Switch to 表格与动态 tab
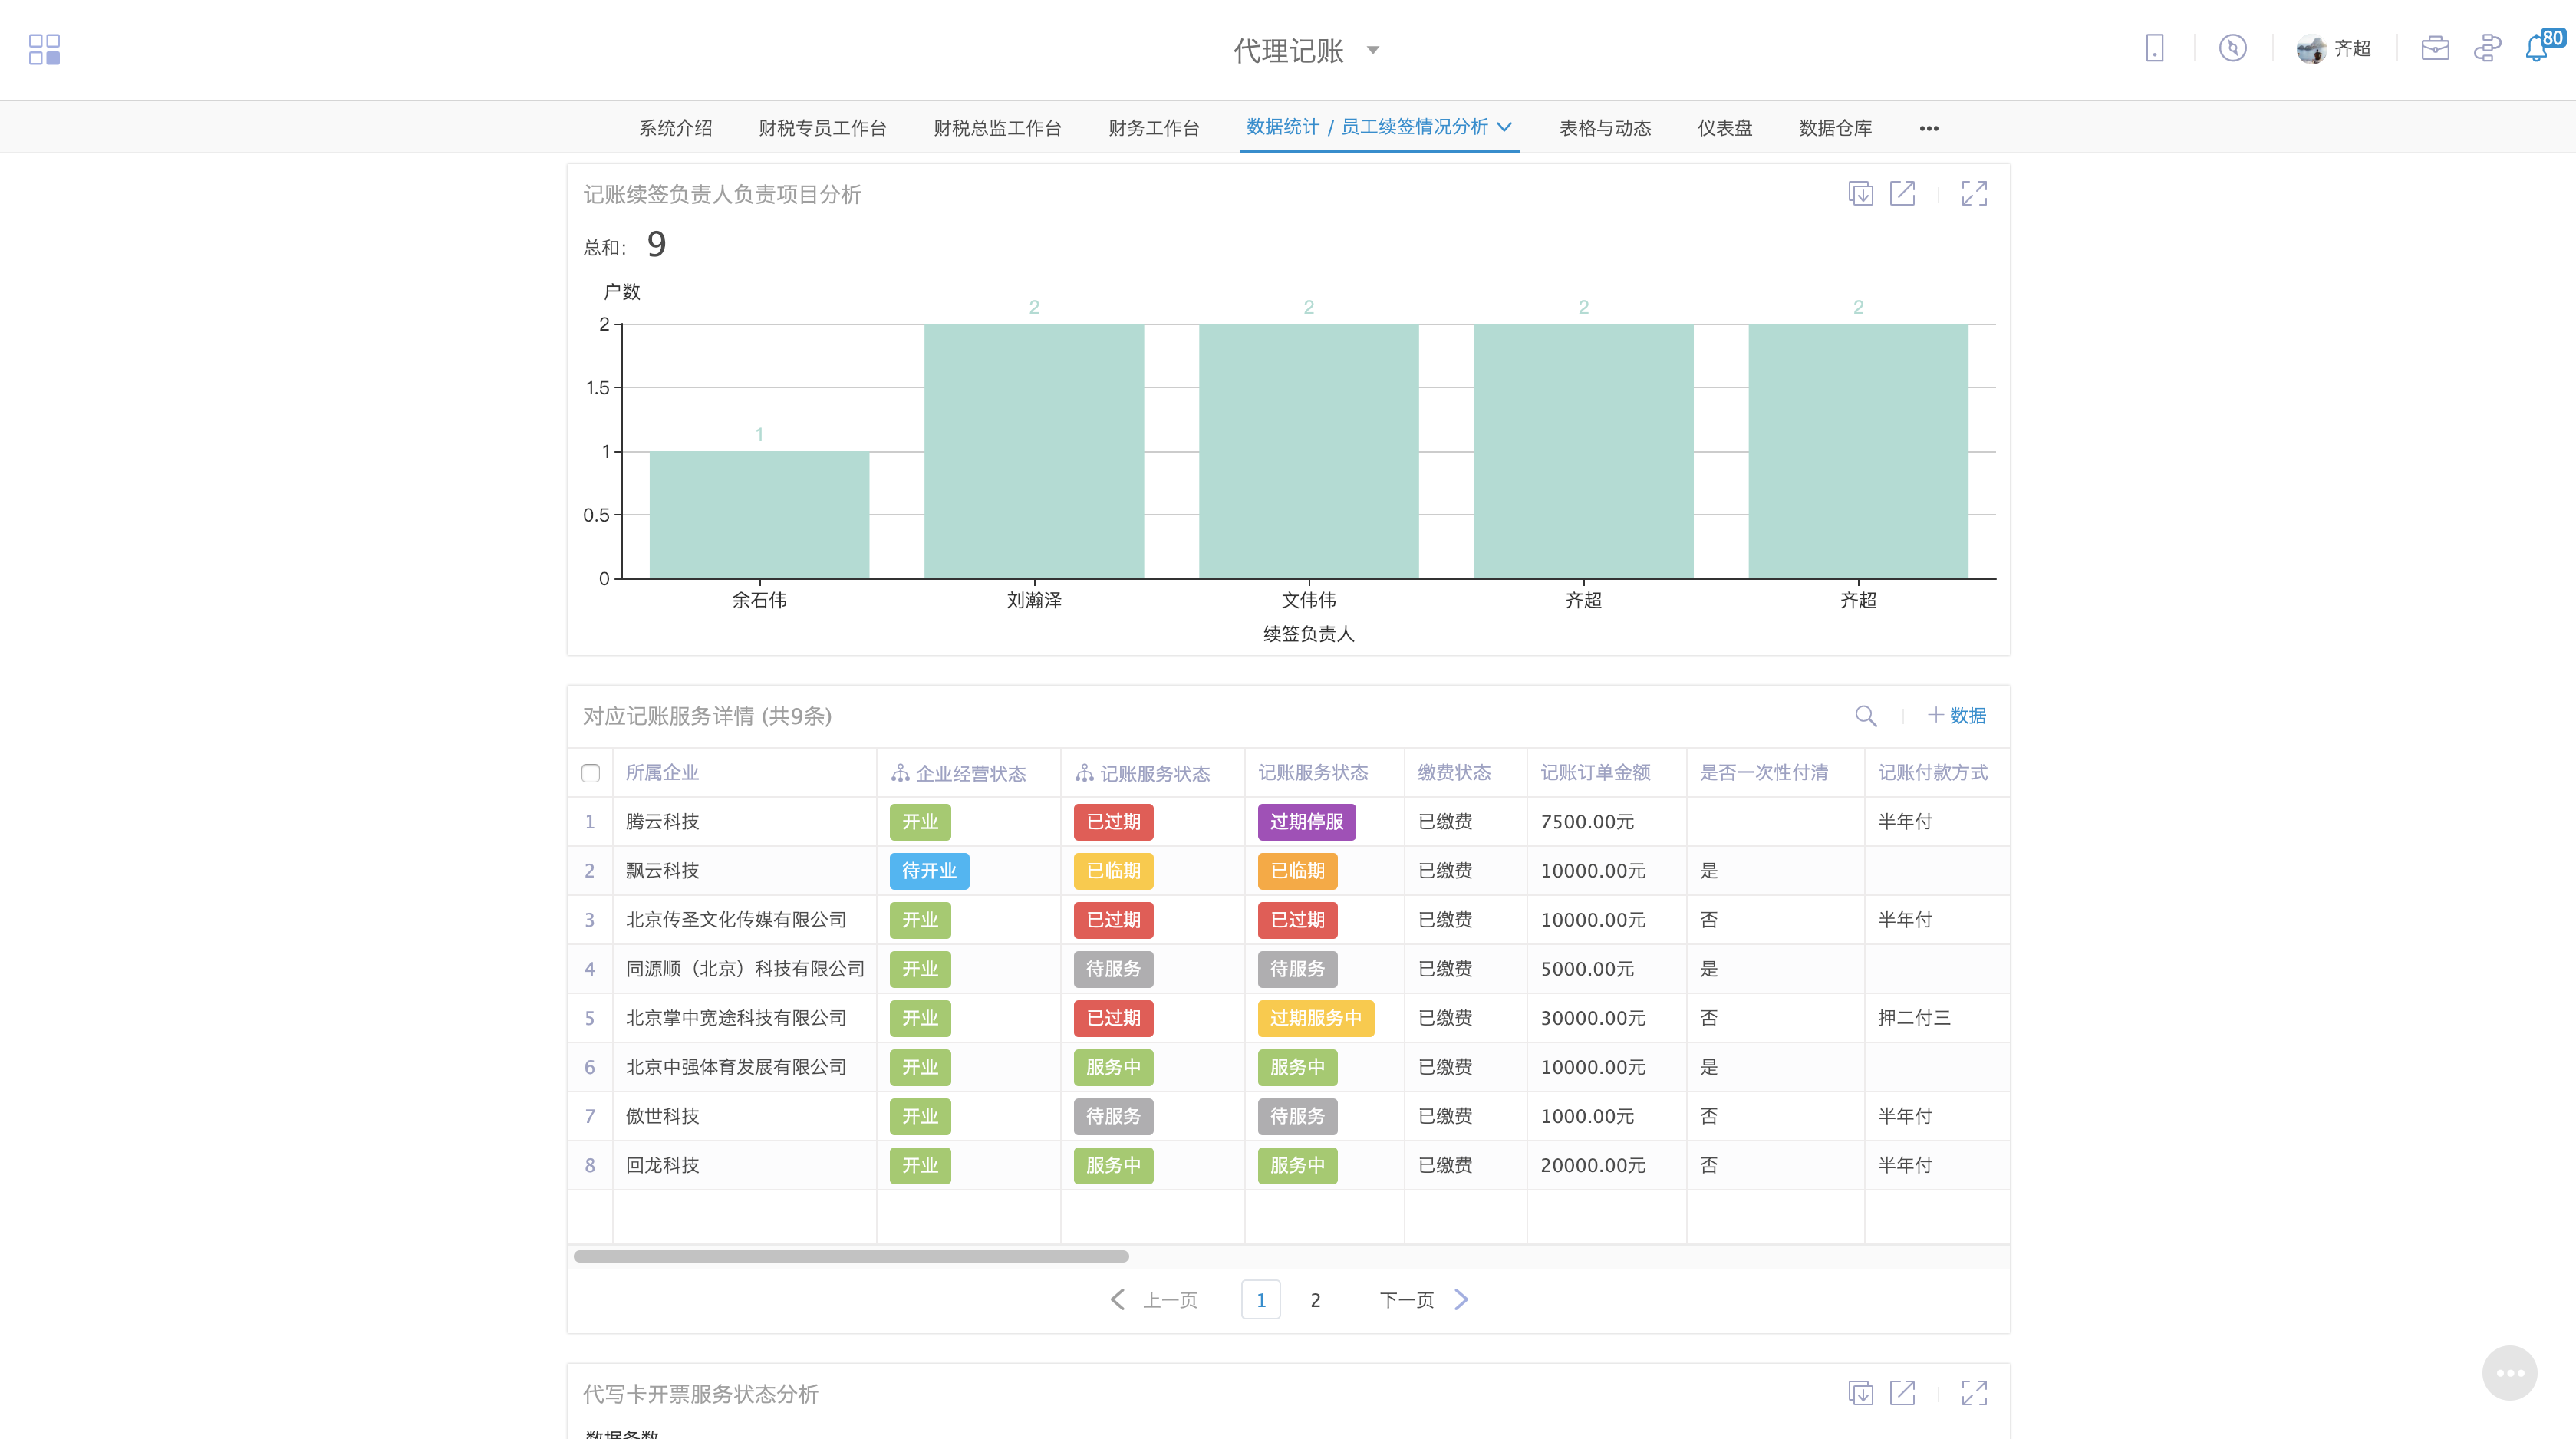 point(1605,128)
